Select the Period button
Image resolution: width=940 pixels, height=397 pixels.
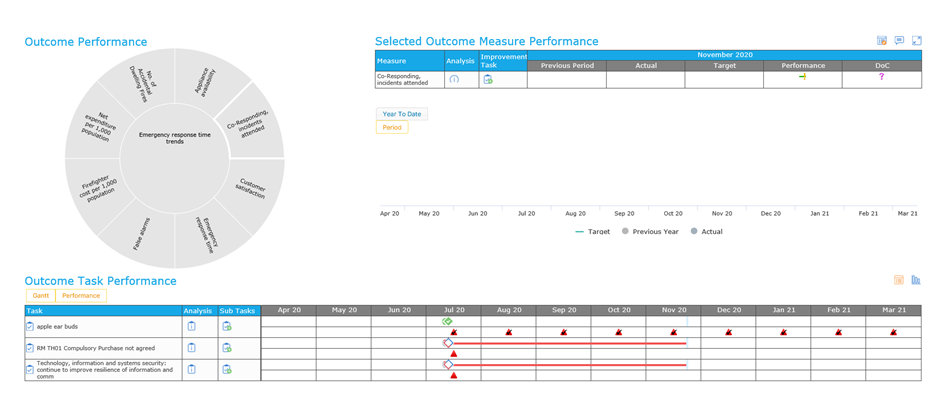click(x=392, y=127)
